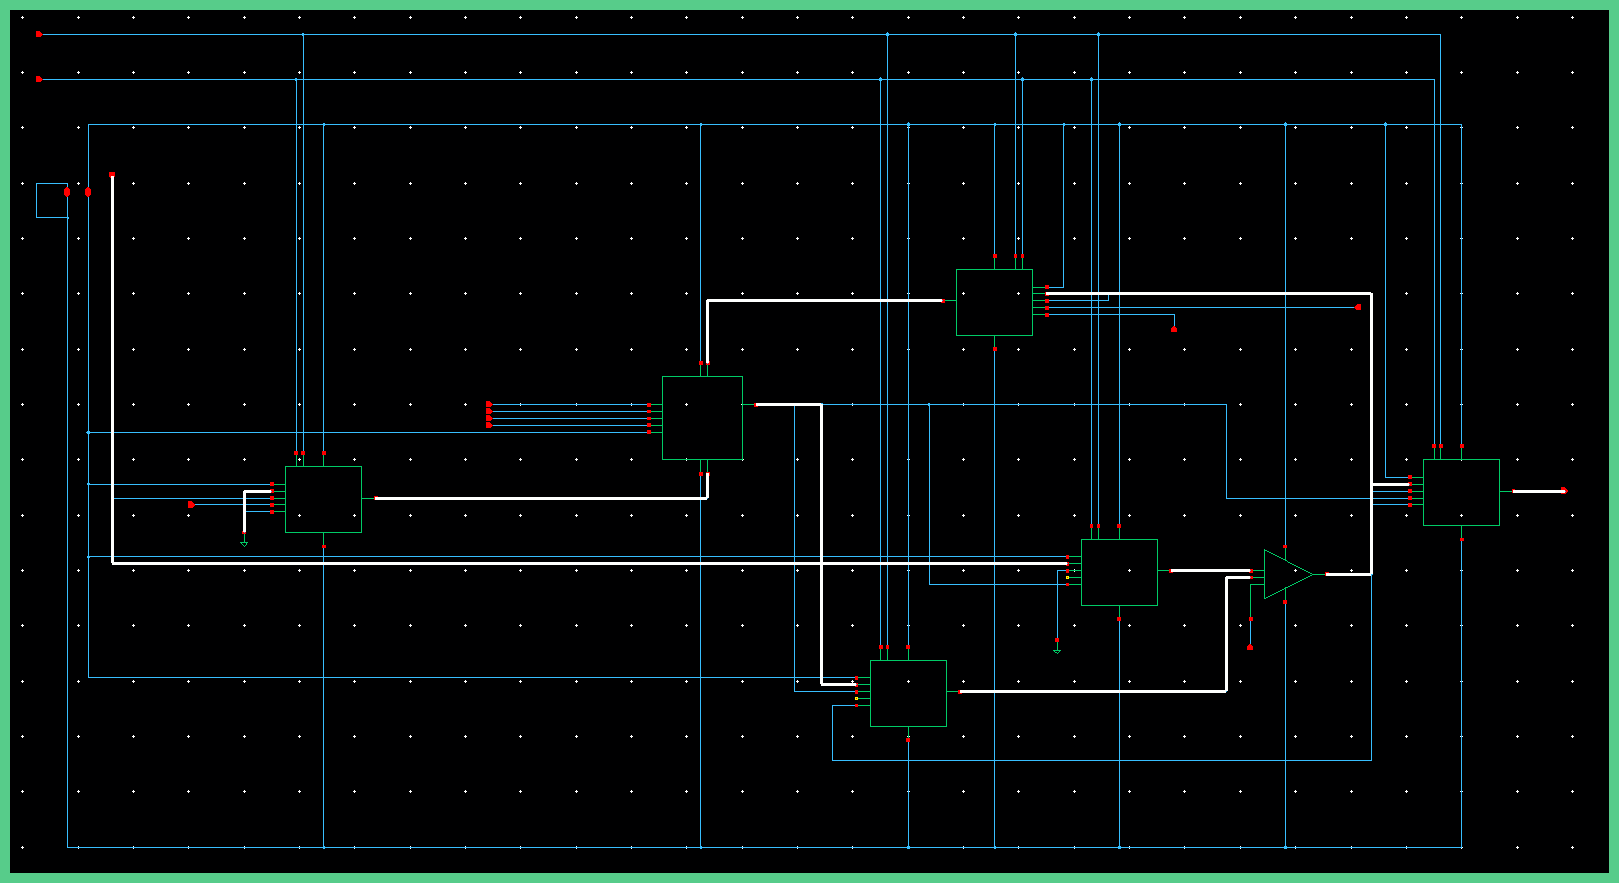The image size is (1619, 883).
Task: Select the gray block feeding the triangle buffer
Action: coord(1119,572)
